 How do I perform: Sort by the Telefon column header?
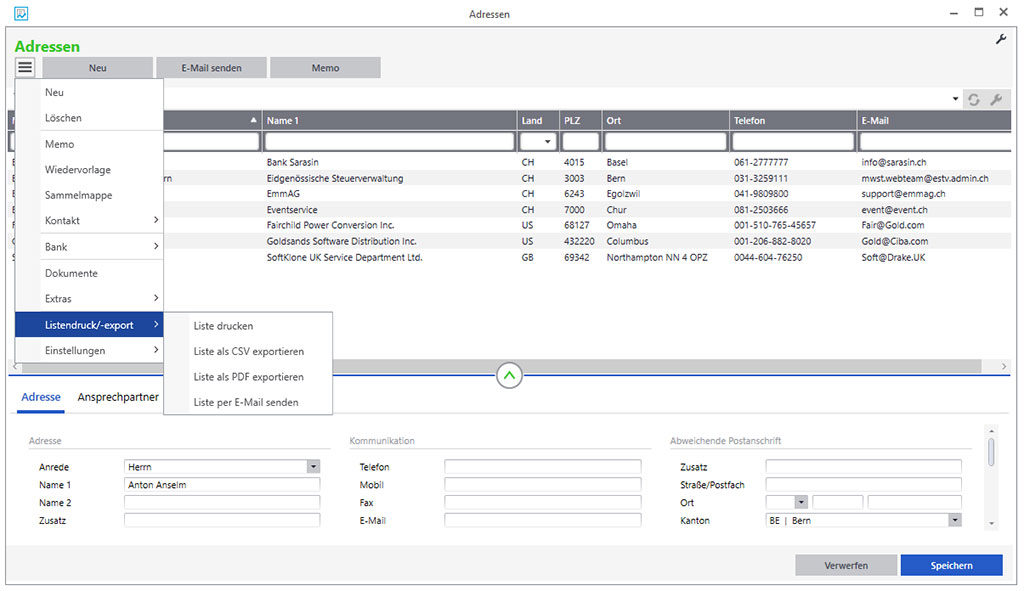(x=793, y=120)
